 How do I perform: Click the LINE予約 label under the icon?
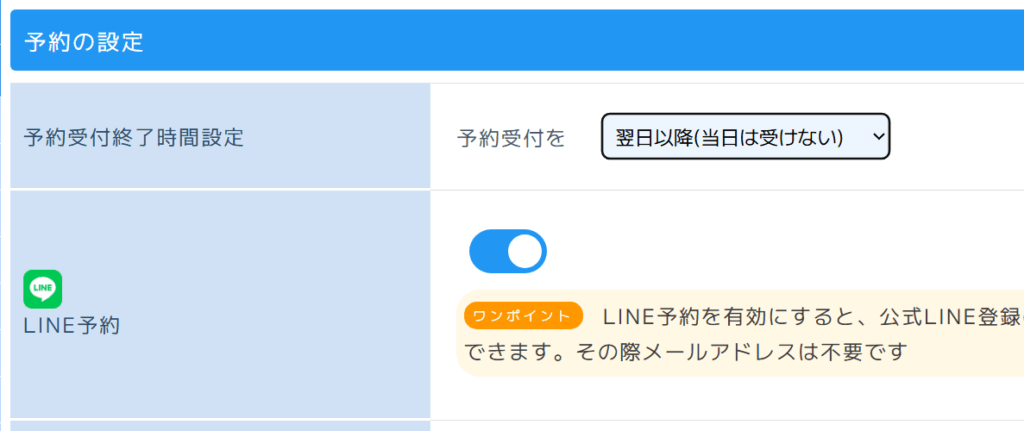(x=71, y=325)
